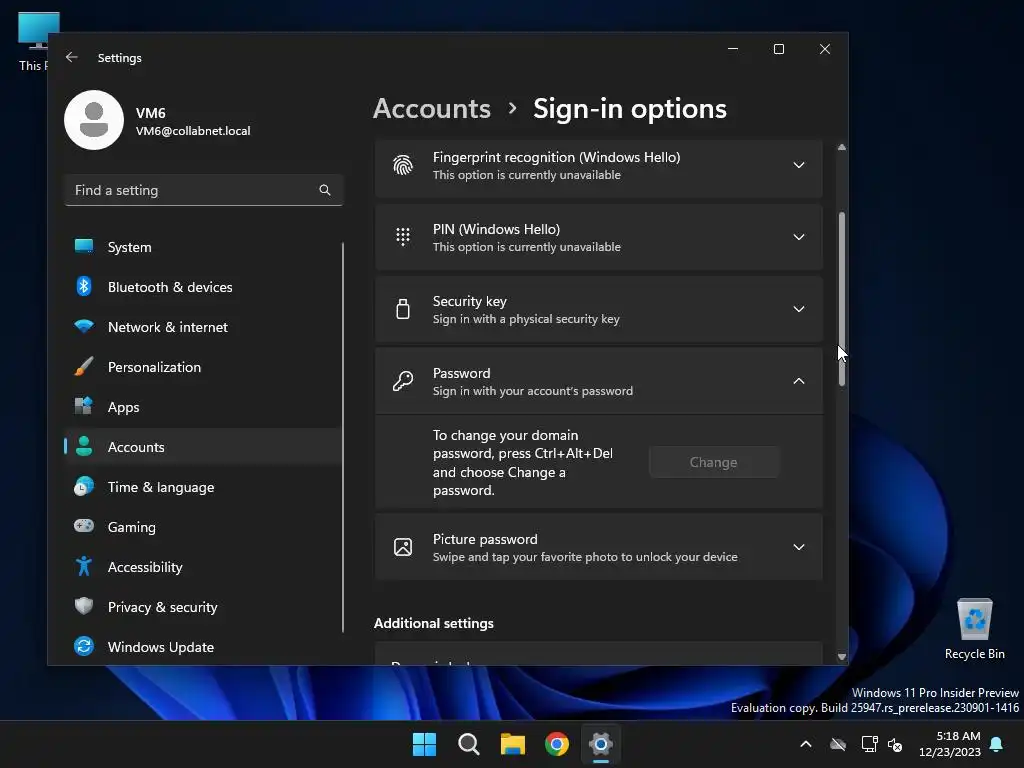
Task: Click the fingerprint icon
Action: [403, 165]
